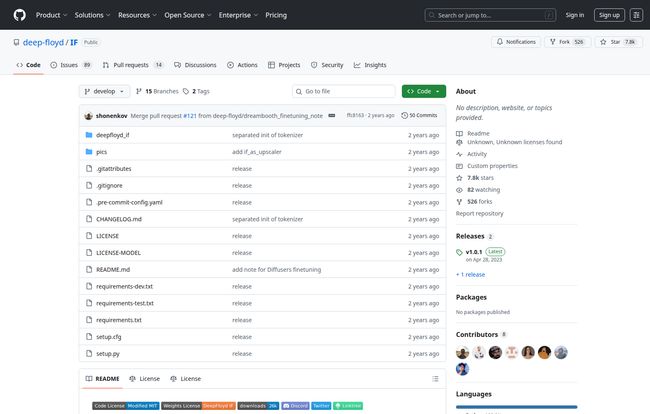Click the languages bar
This screenshot has height=414, width=650.
tap(517, 407)
